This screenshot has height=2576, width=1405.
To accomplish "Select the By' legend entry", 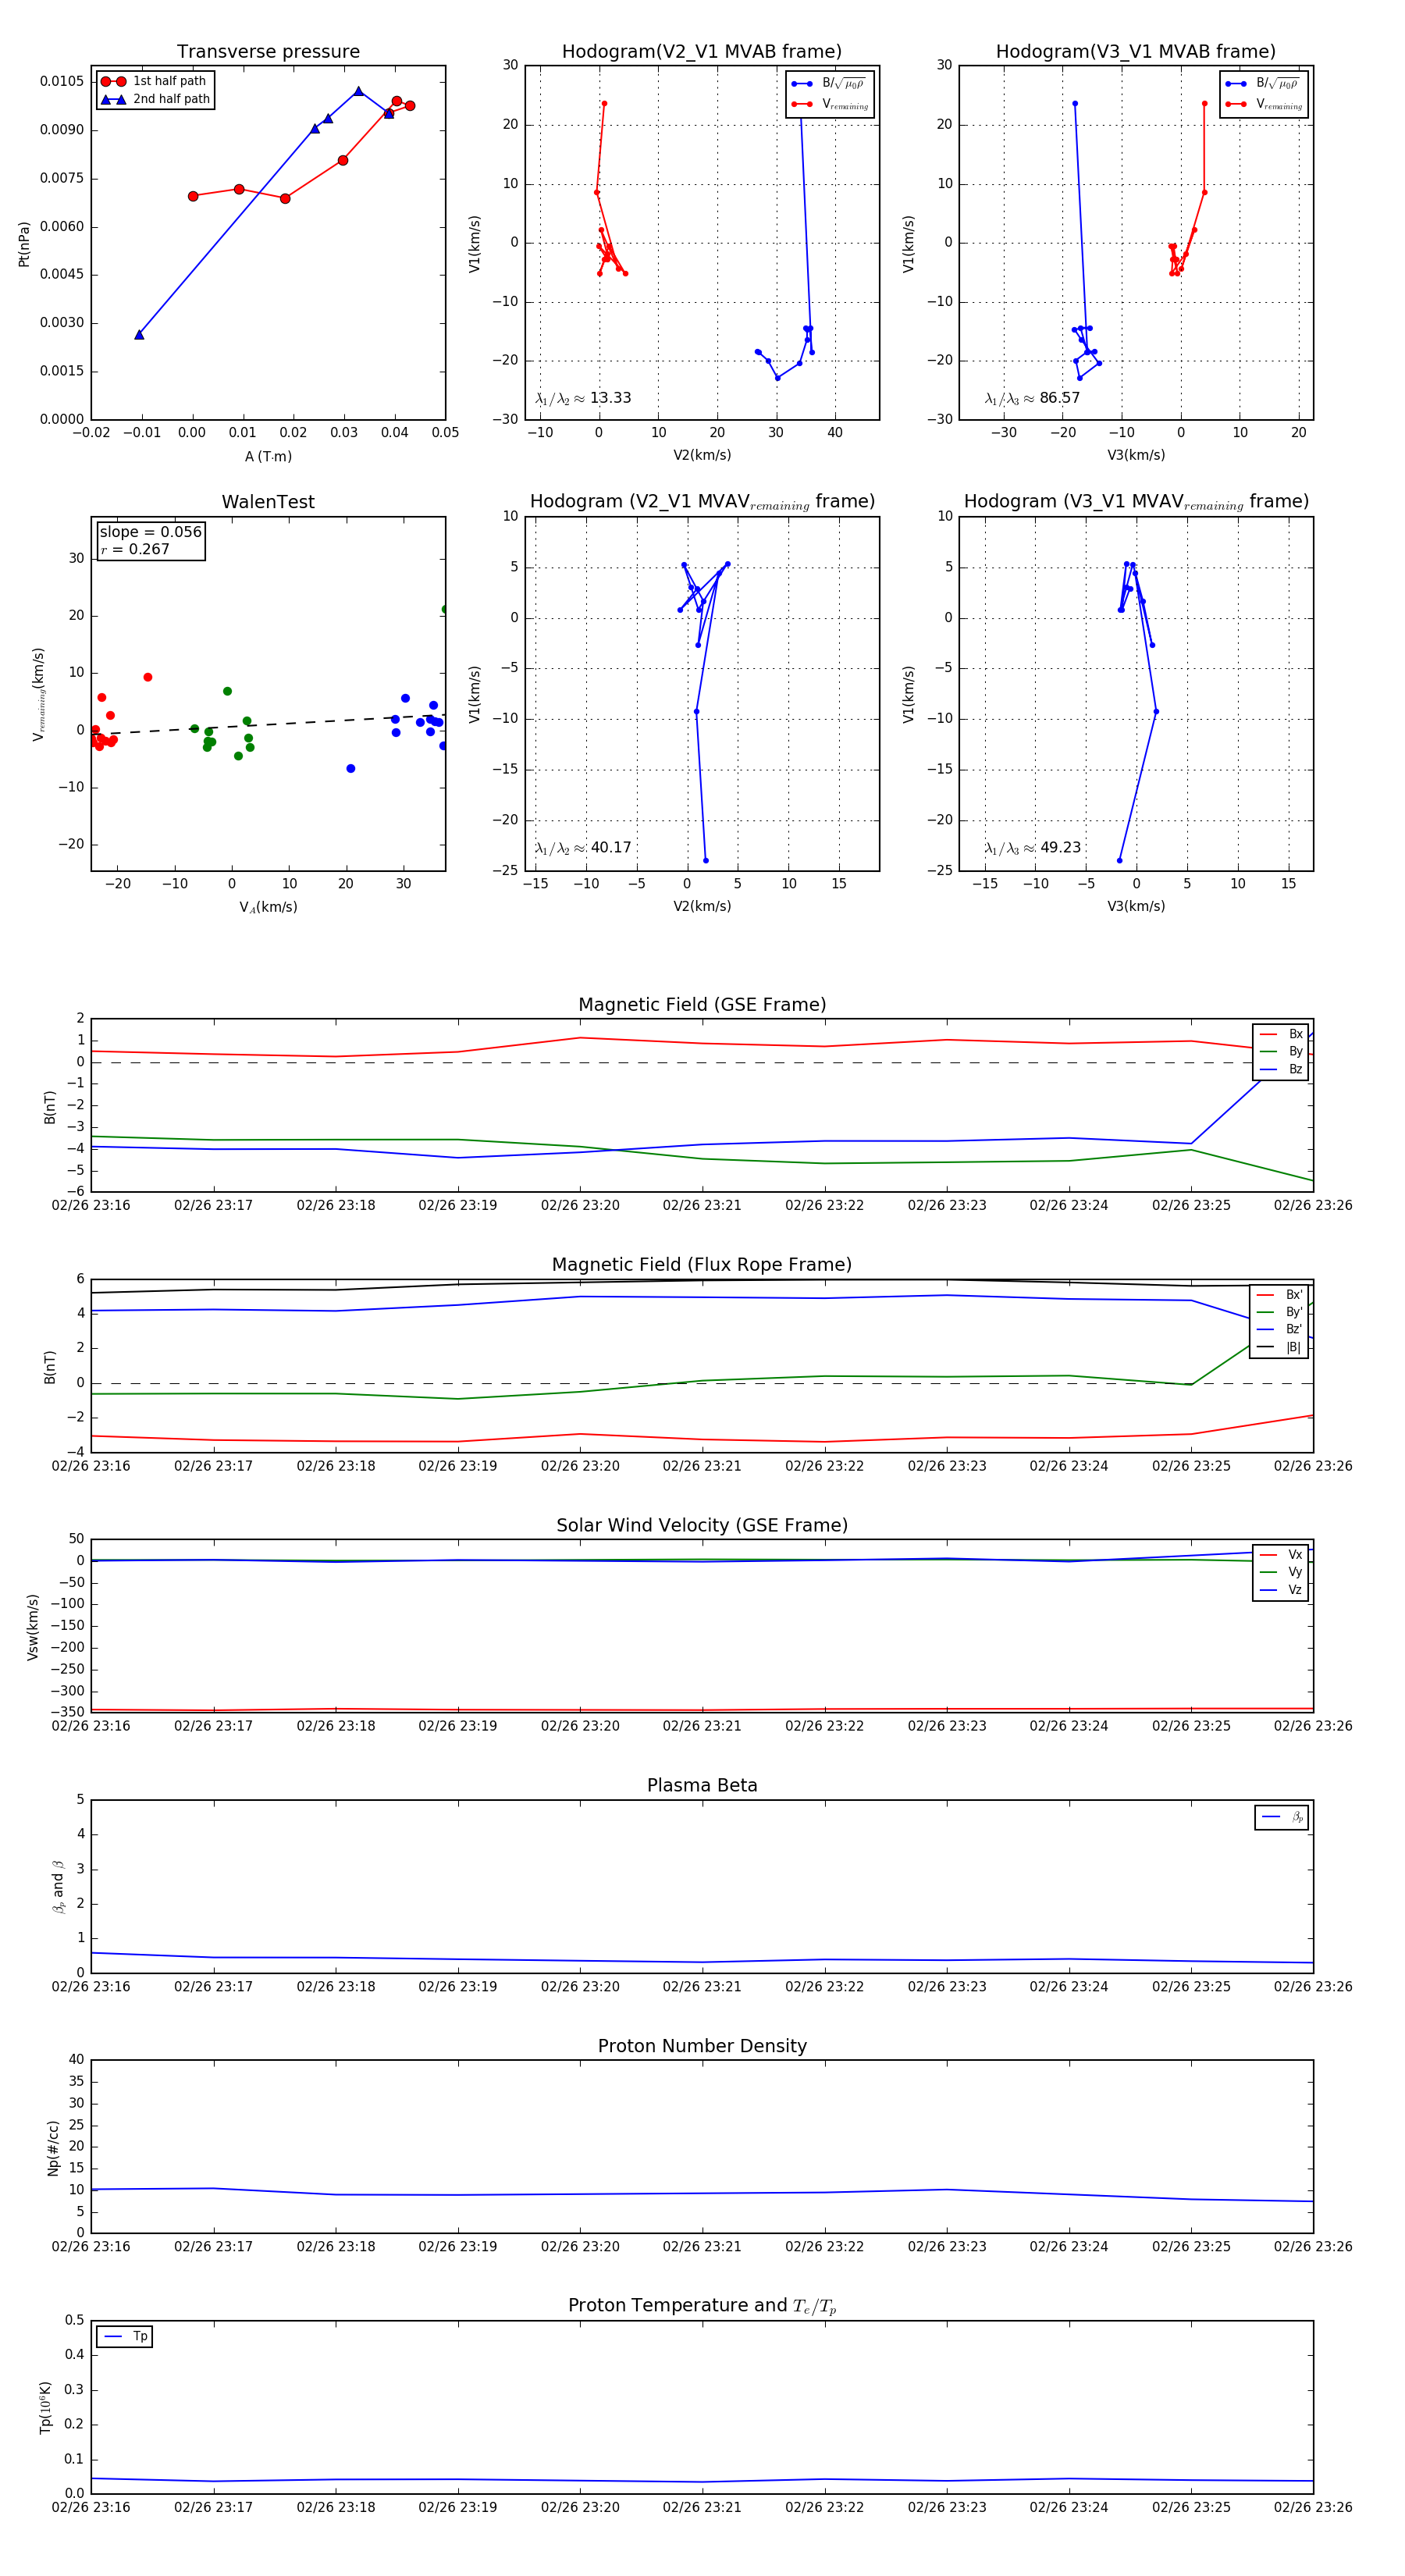I will coord(1280,1312).
